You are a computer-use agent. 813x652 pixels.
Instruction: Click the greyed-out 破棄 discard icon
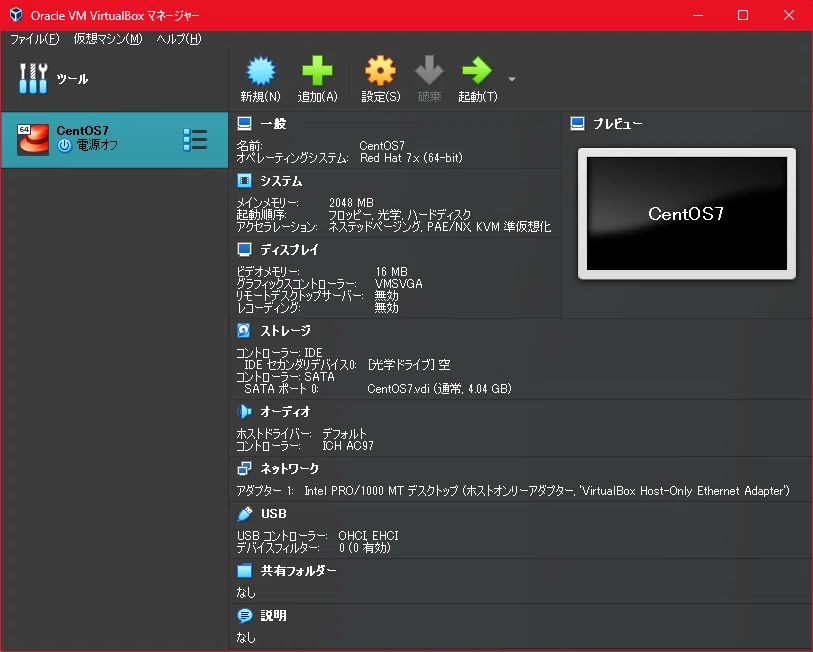[x=429, y=71]
